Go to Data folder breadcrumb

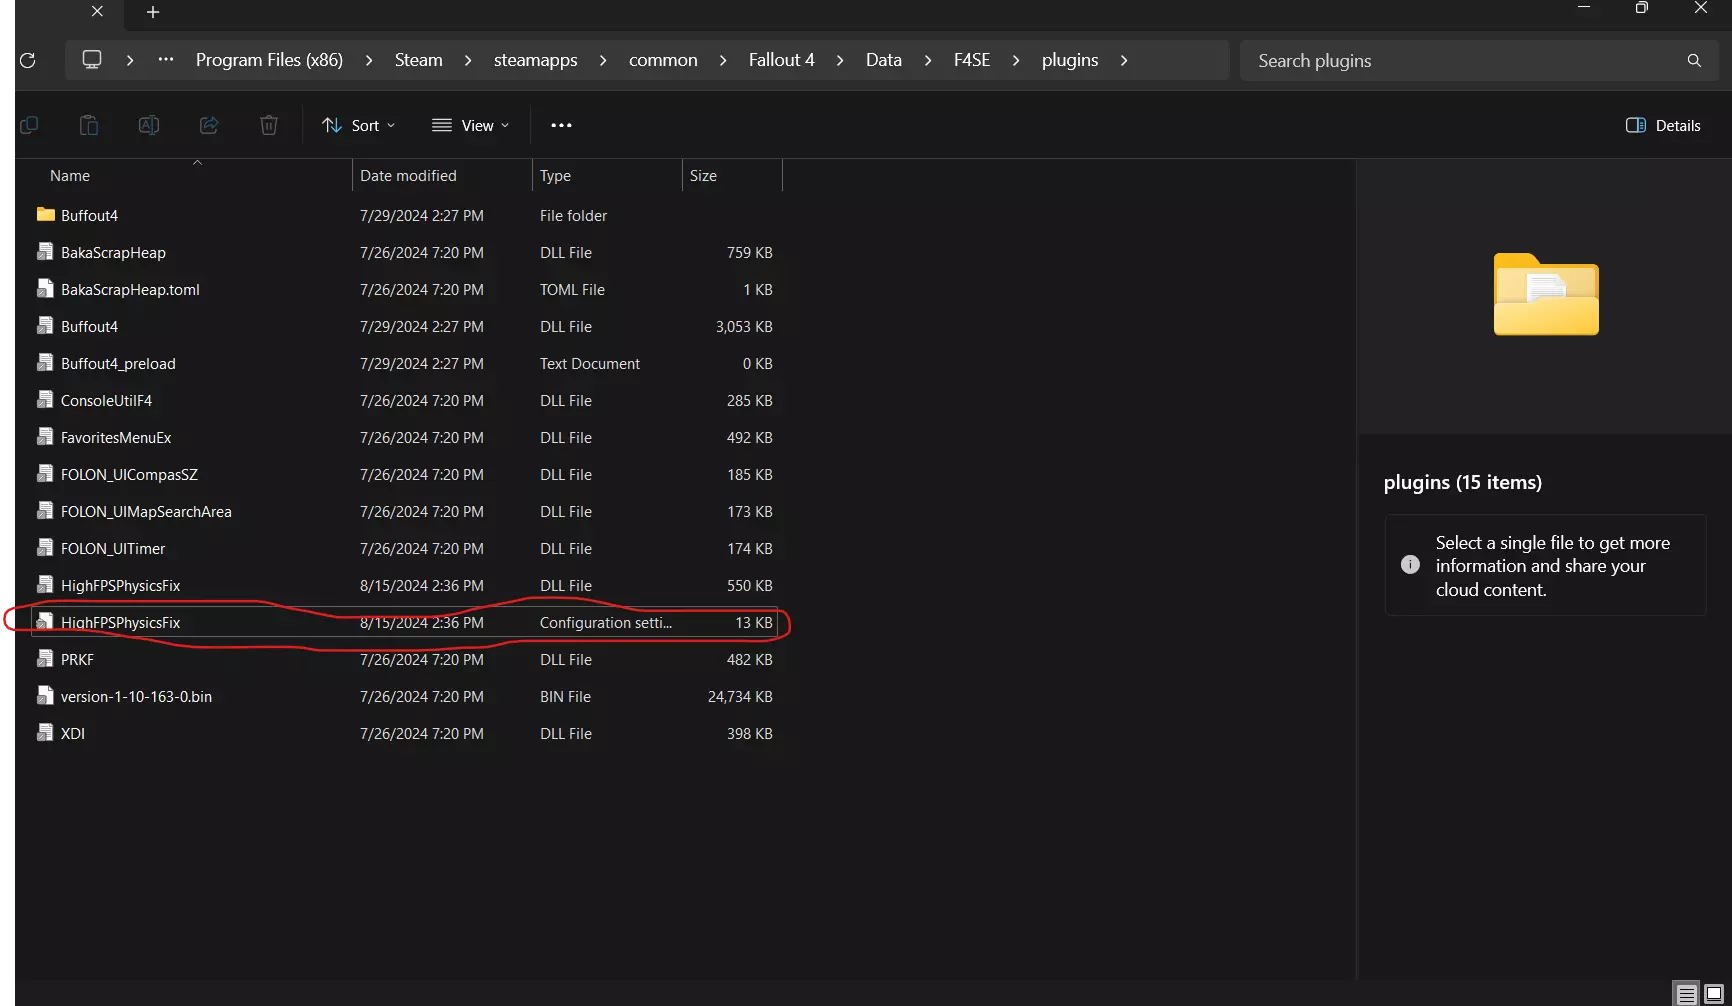point(883,60)
